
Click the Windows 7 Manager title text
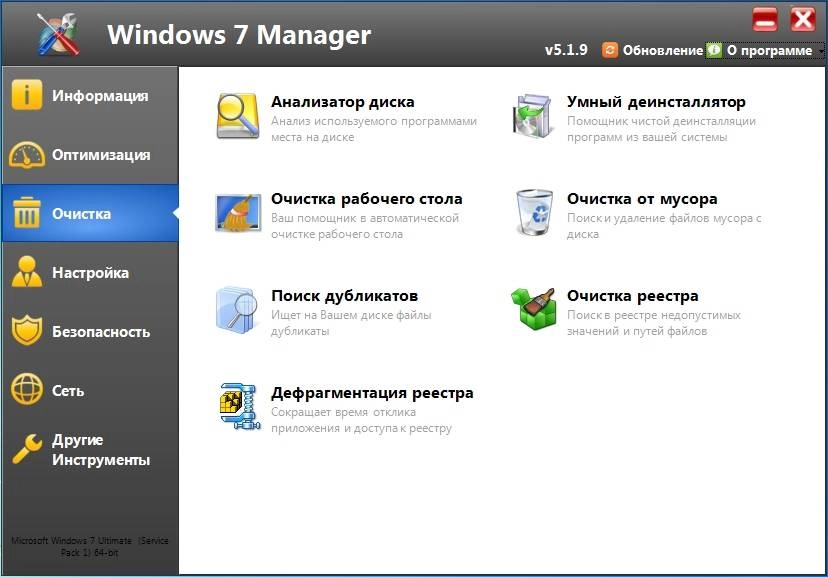click(x=239, y=35)
